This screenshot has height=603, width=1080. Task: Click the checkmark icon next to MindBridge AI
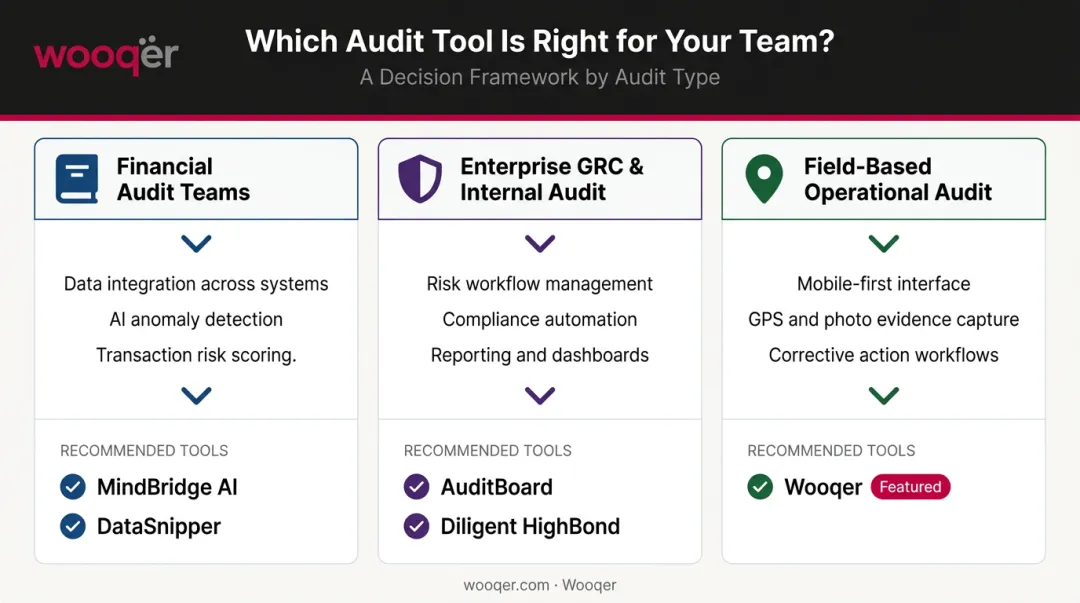click(x=73, y=487)
